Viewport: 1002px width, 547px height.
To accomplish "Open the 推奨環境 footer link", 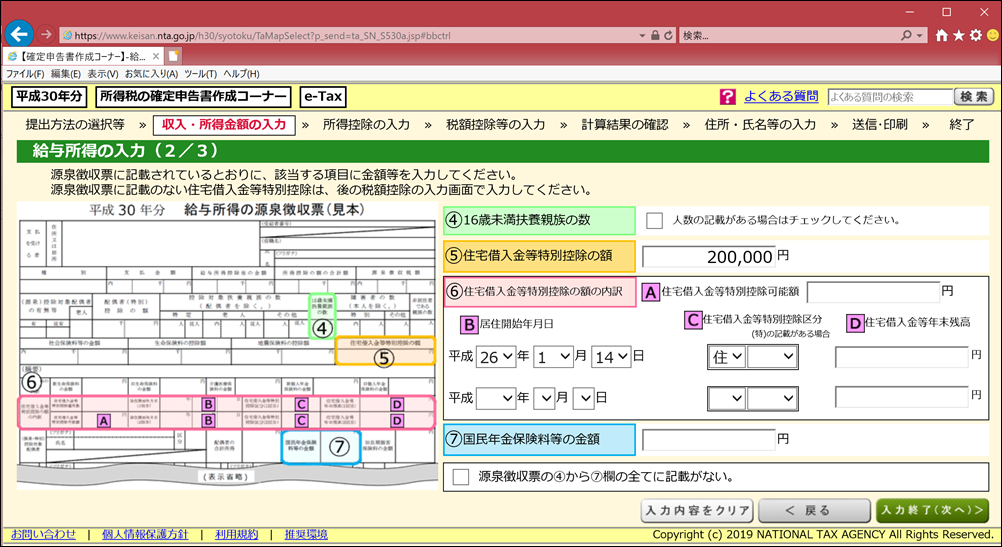I will click(306, 534).
